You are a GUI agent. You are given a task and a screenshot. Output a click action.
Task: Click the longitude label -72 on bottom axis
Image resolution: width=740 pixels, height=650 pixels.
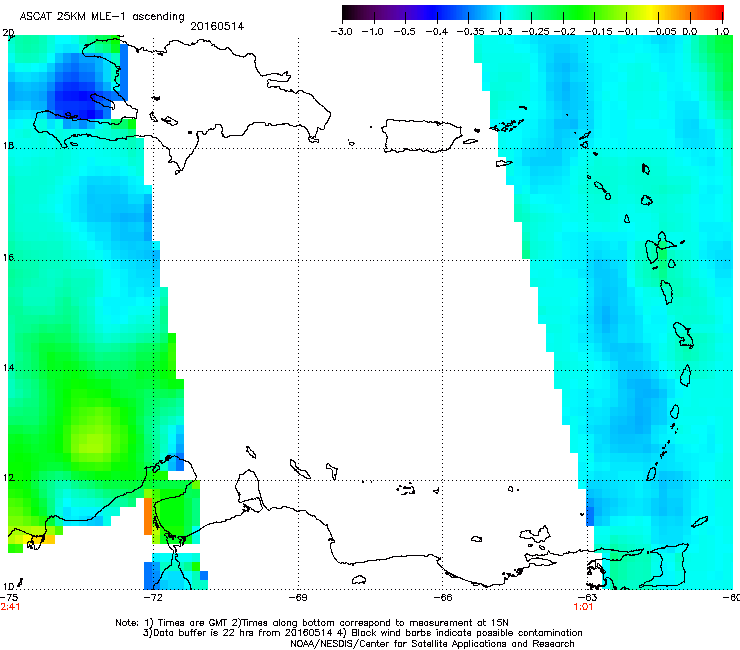pos(153,598)
